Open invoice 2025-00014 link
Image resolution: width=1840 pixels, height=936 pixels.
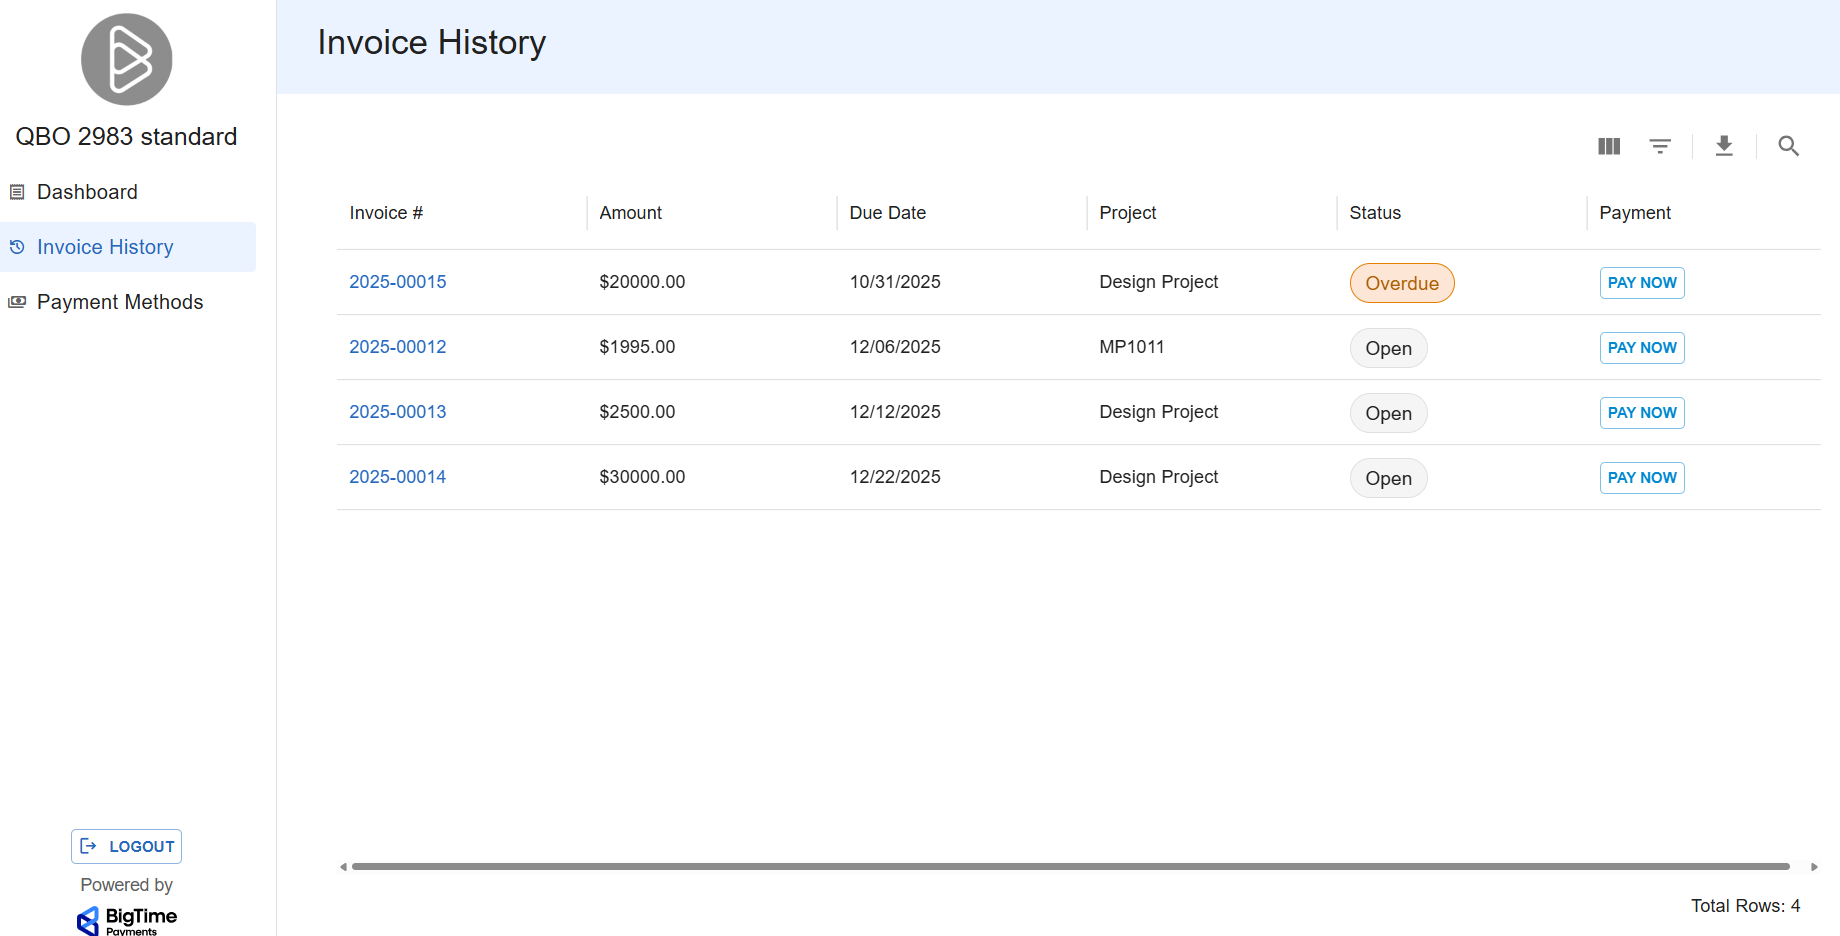coord(397,477)
